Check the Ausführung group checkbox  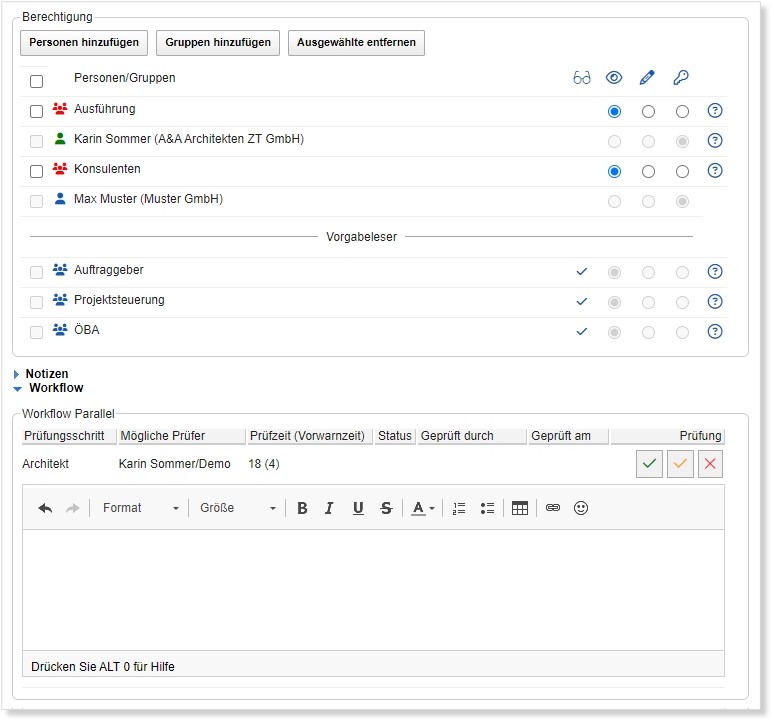[37, 111]
